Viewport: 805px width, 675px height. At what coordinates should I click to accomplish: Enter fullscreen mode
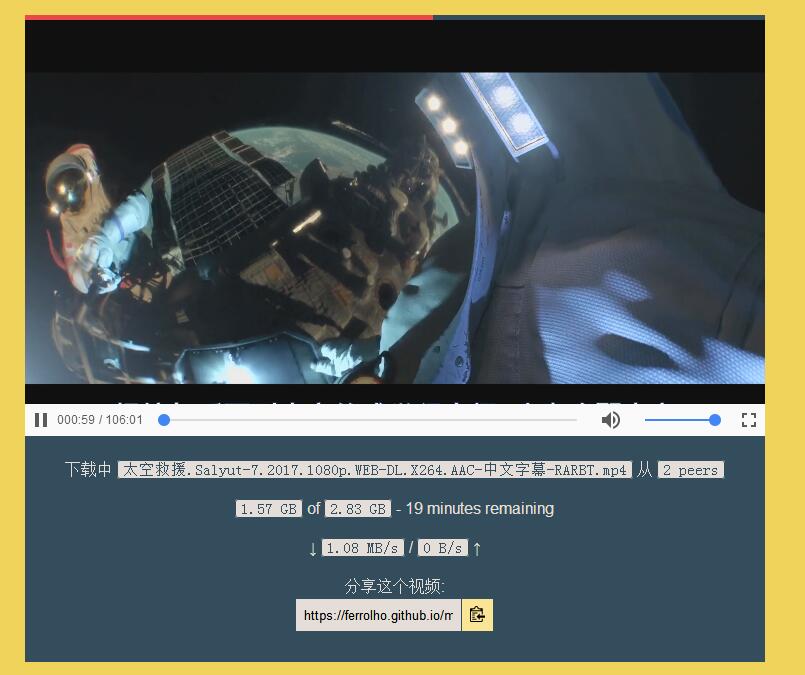tap(748, 420)
